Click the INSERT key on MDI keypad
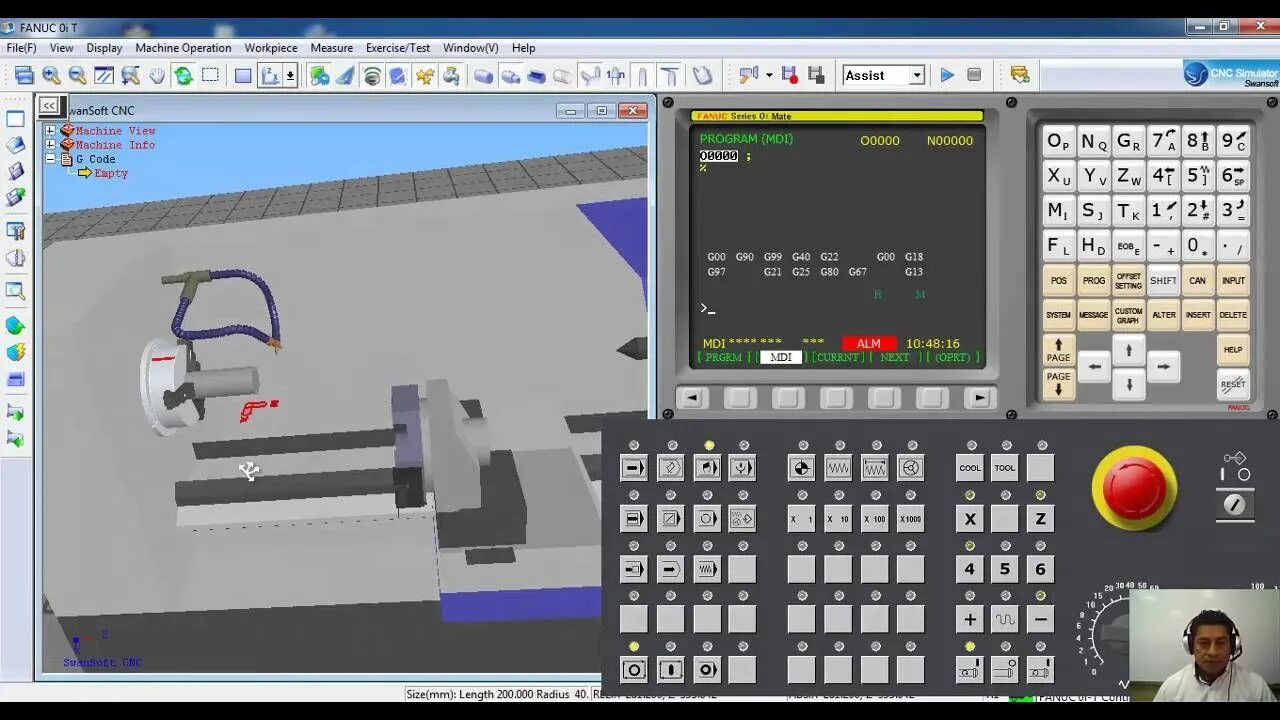 coord(1198,315)
